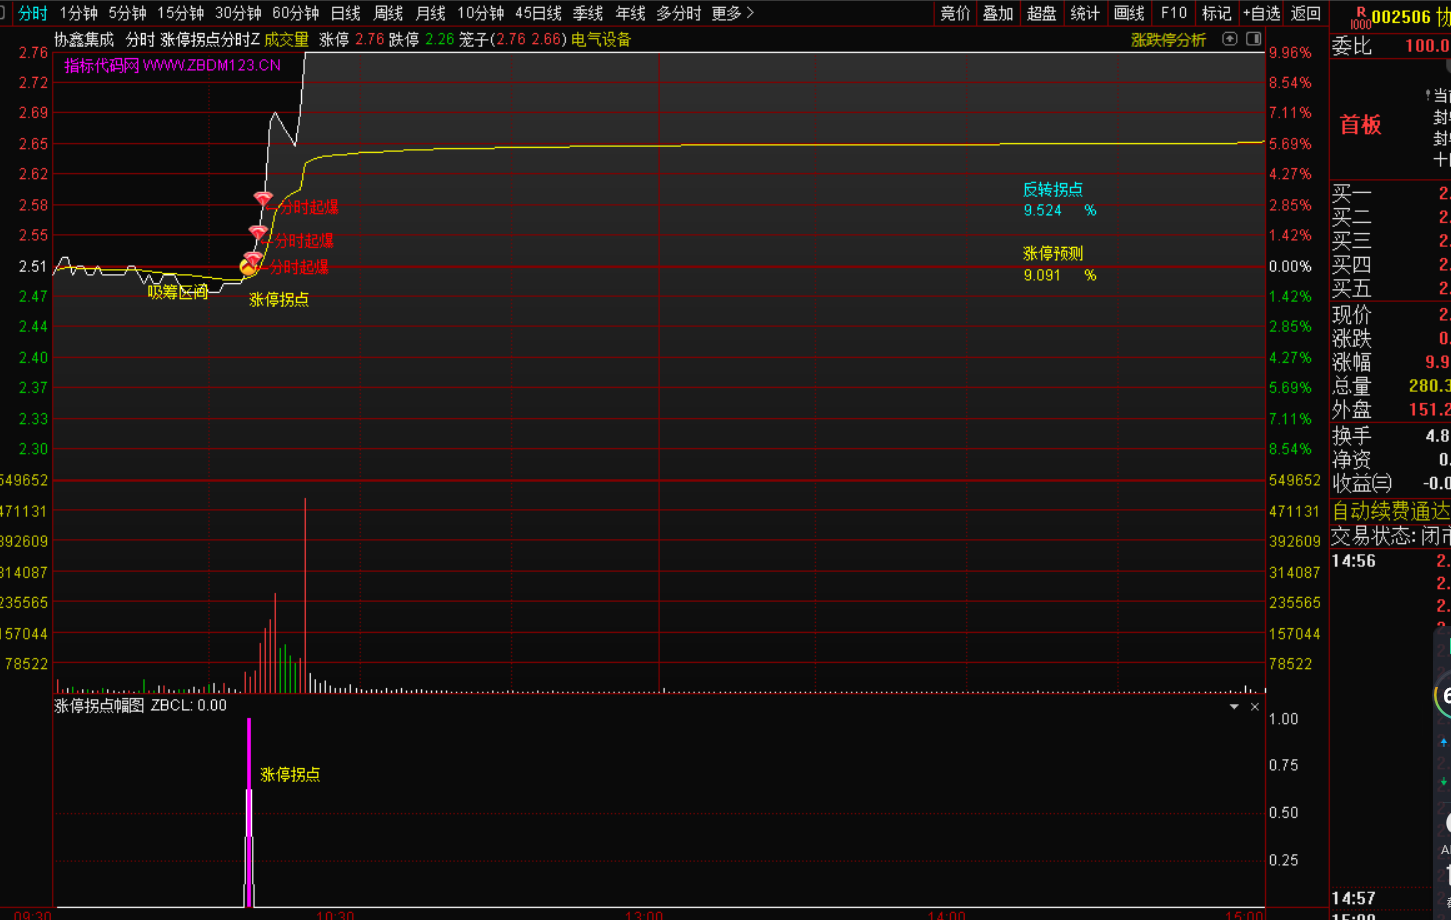Click the green down arrow on right edge
Viewport: 1451px width, 920px height.
tap(1443, 781)
